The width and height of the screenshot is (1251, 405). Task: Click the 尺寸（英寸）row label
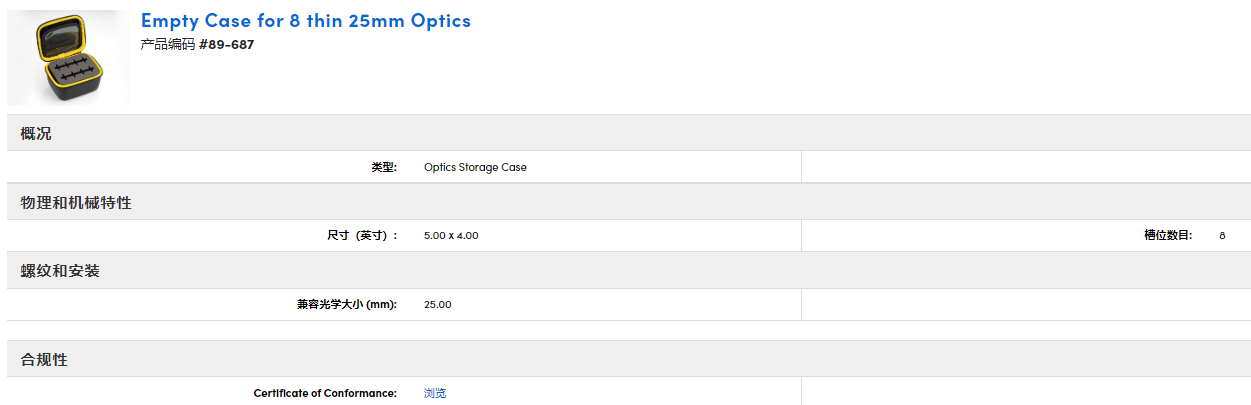click(x=362, y=236)
